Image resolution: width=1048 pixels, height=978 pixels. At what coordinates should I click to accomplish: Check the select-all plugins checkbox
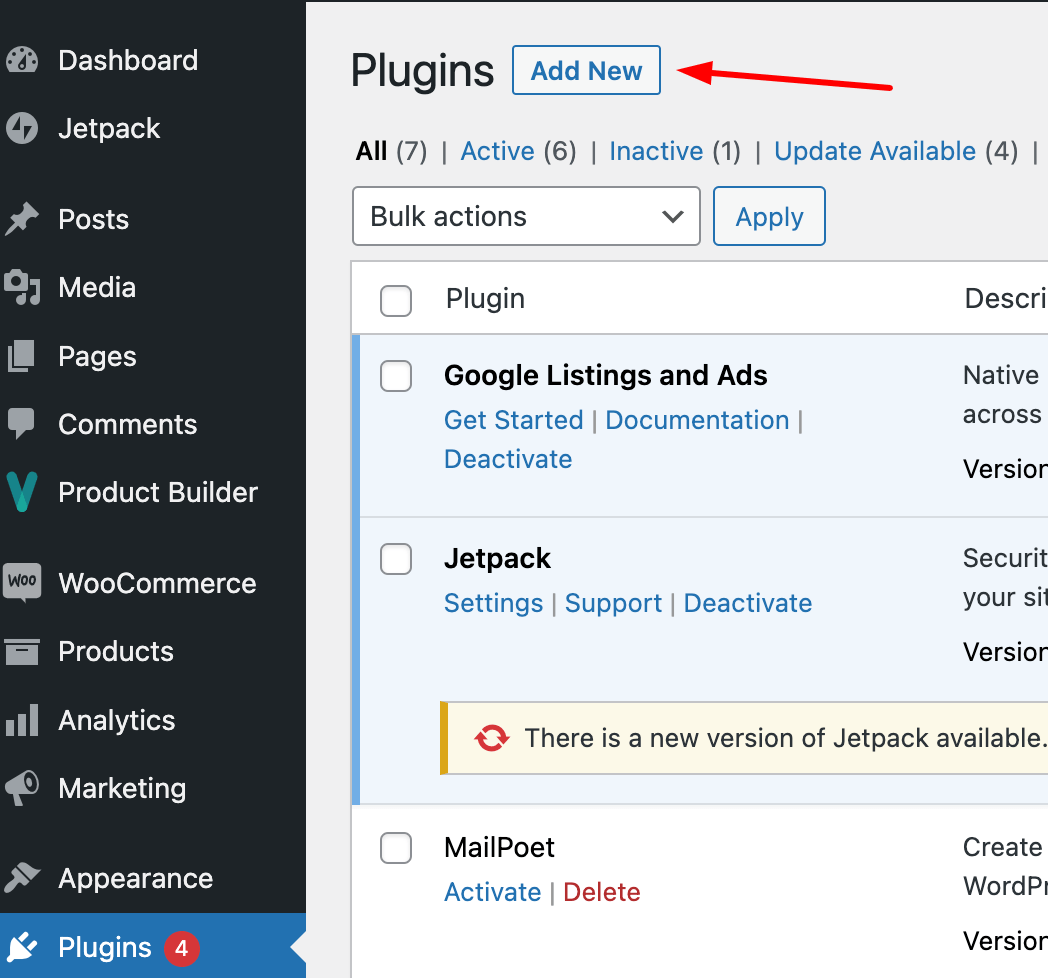(x=396, y=300)
